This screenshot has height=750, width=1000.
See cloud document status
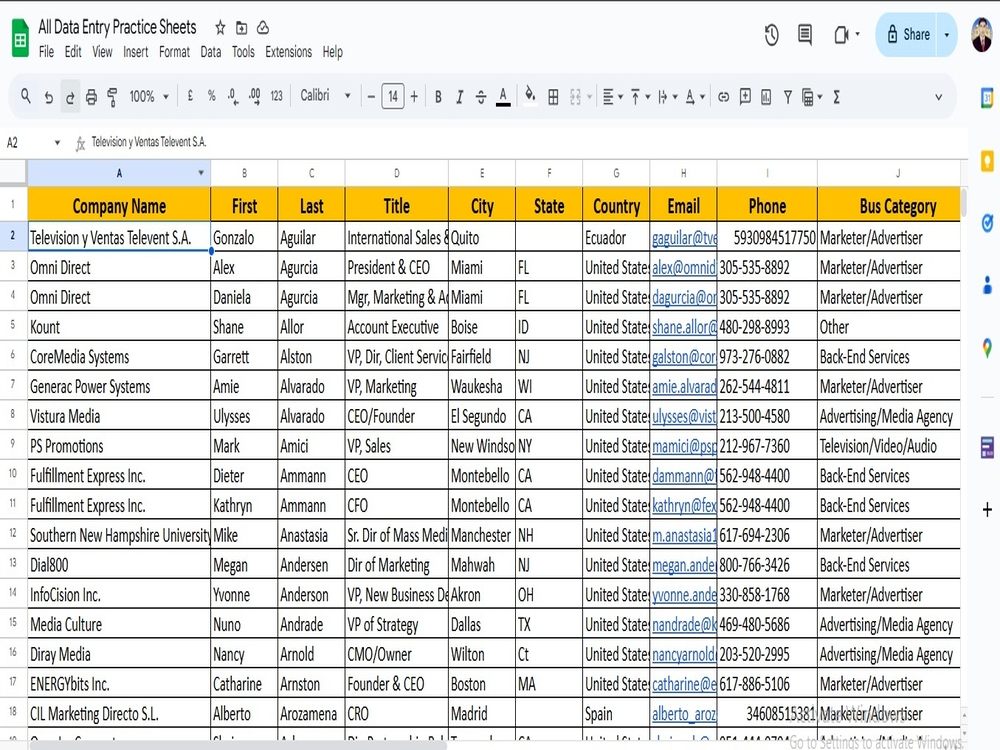[x=263, y=27]
